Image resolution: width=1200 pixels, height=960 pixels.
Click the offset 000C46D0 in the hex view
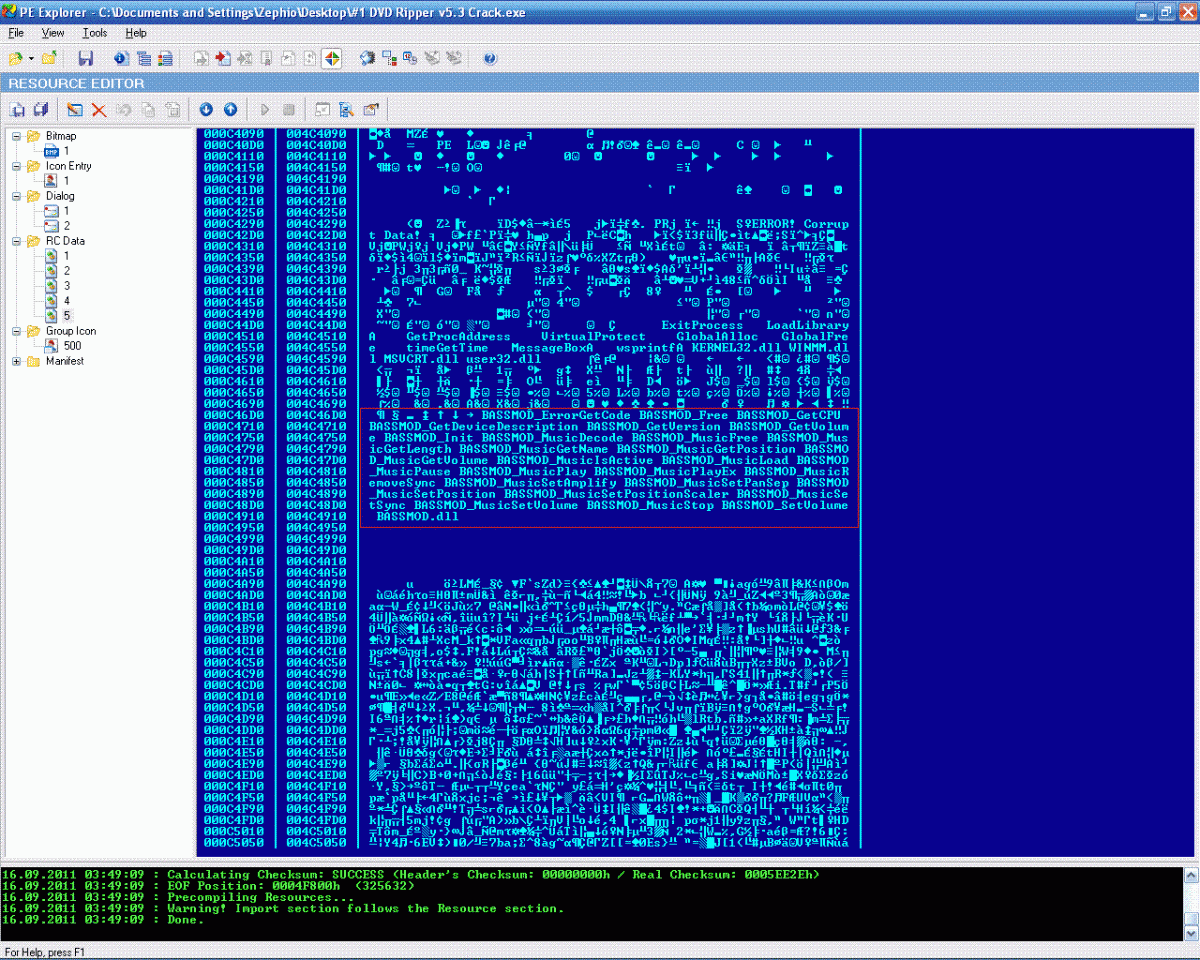(234, 415)
